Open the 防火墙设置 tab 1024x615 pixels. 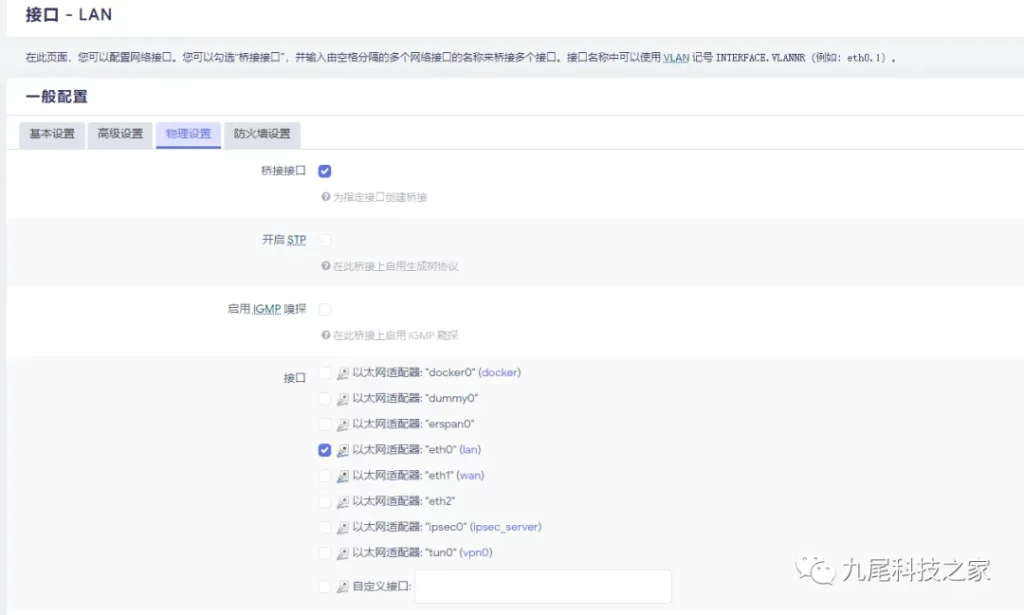pos(262,134)
